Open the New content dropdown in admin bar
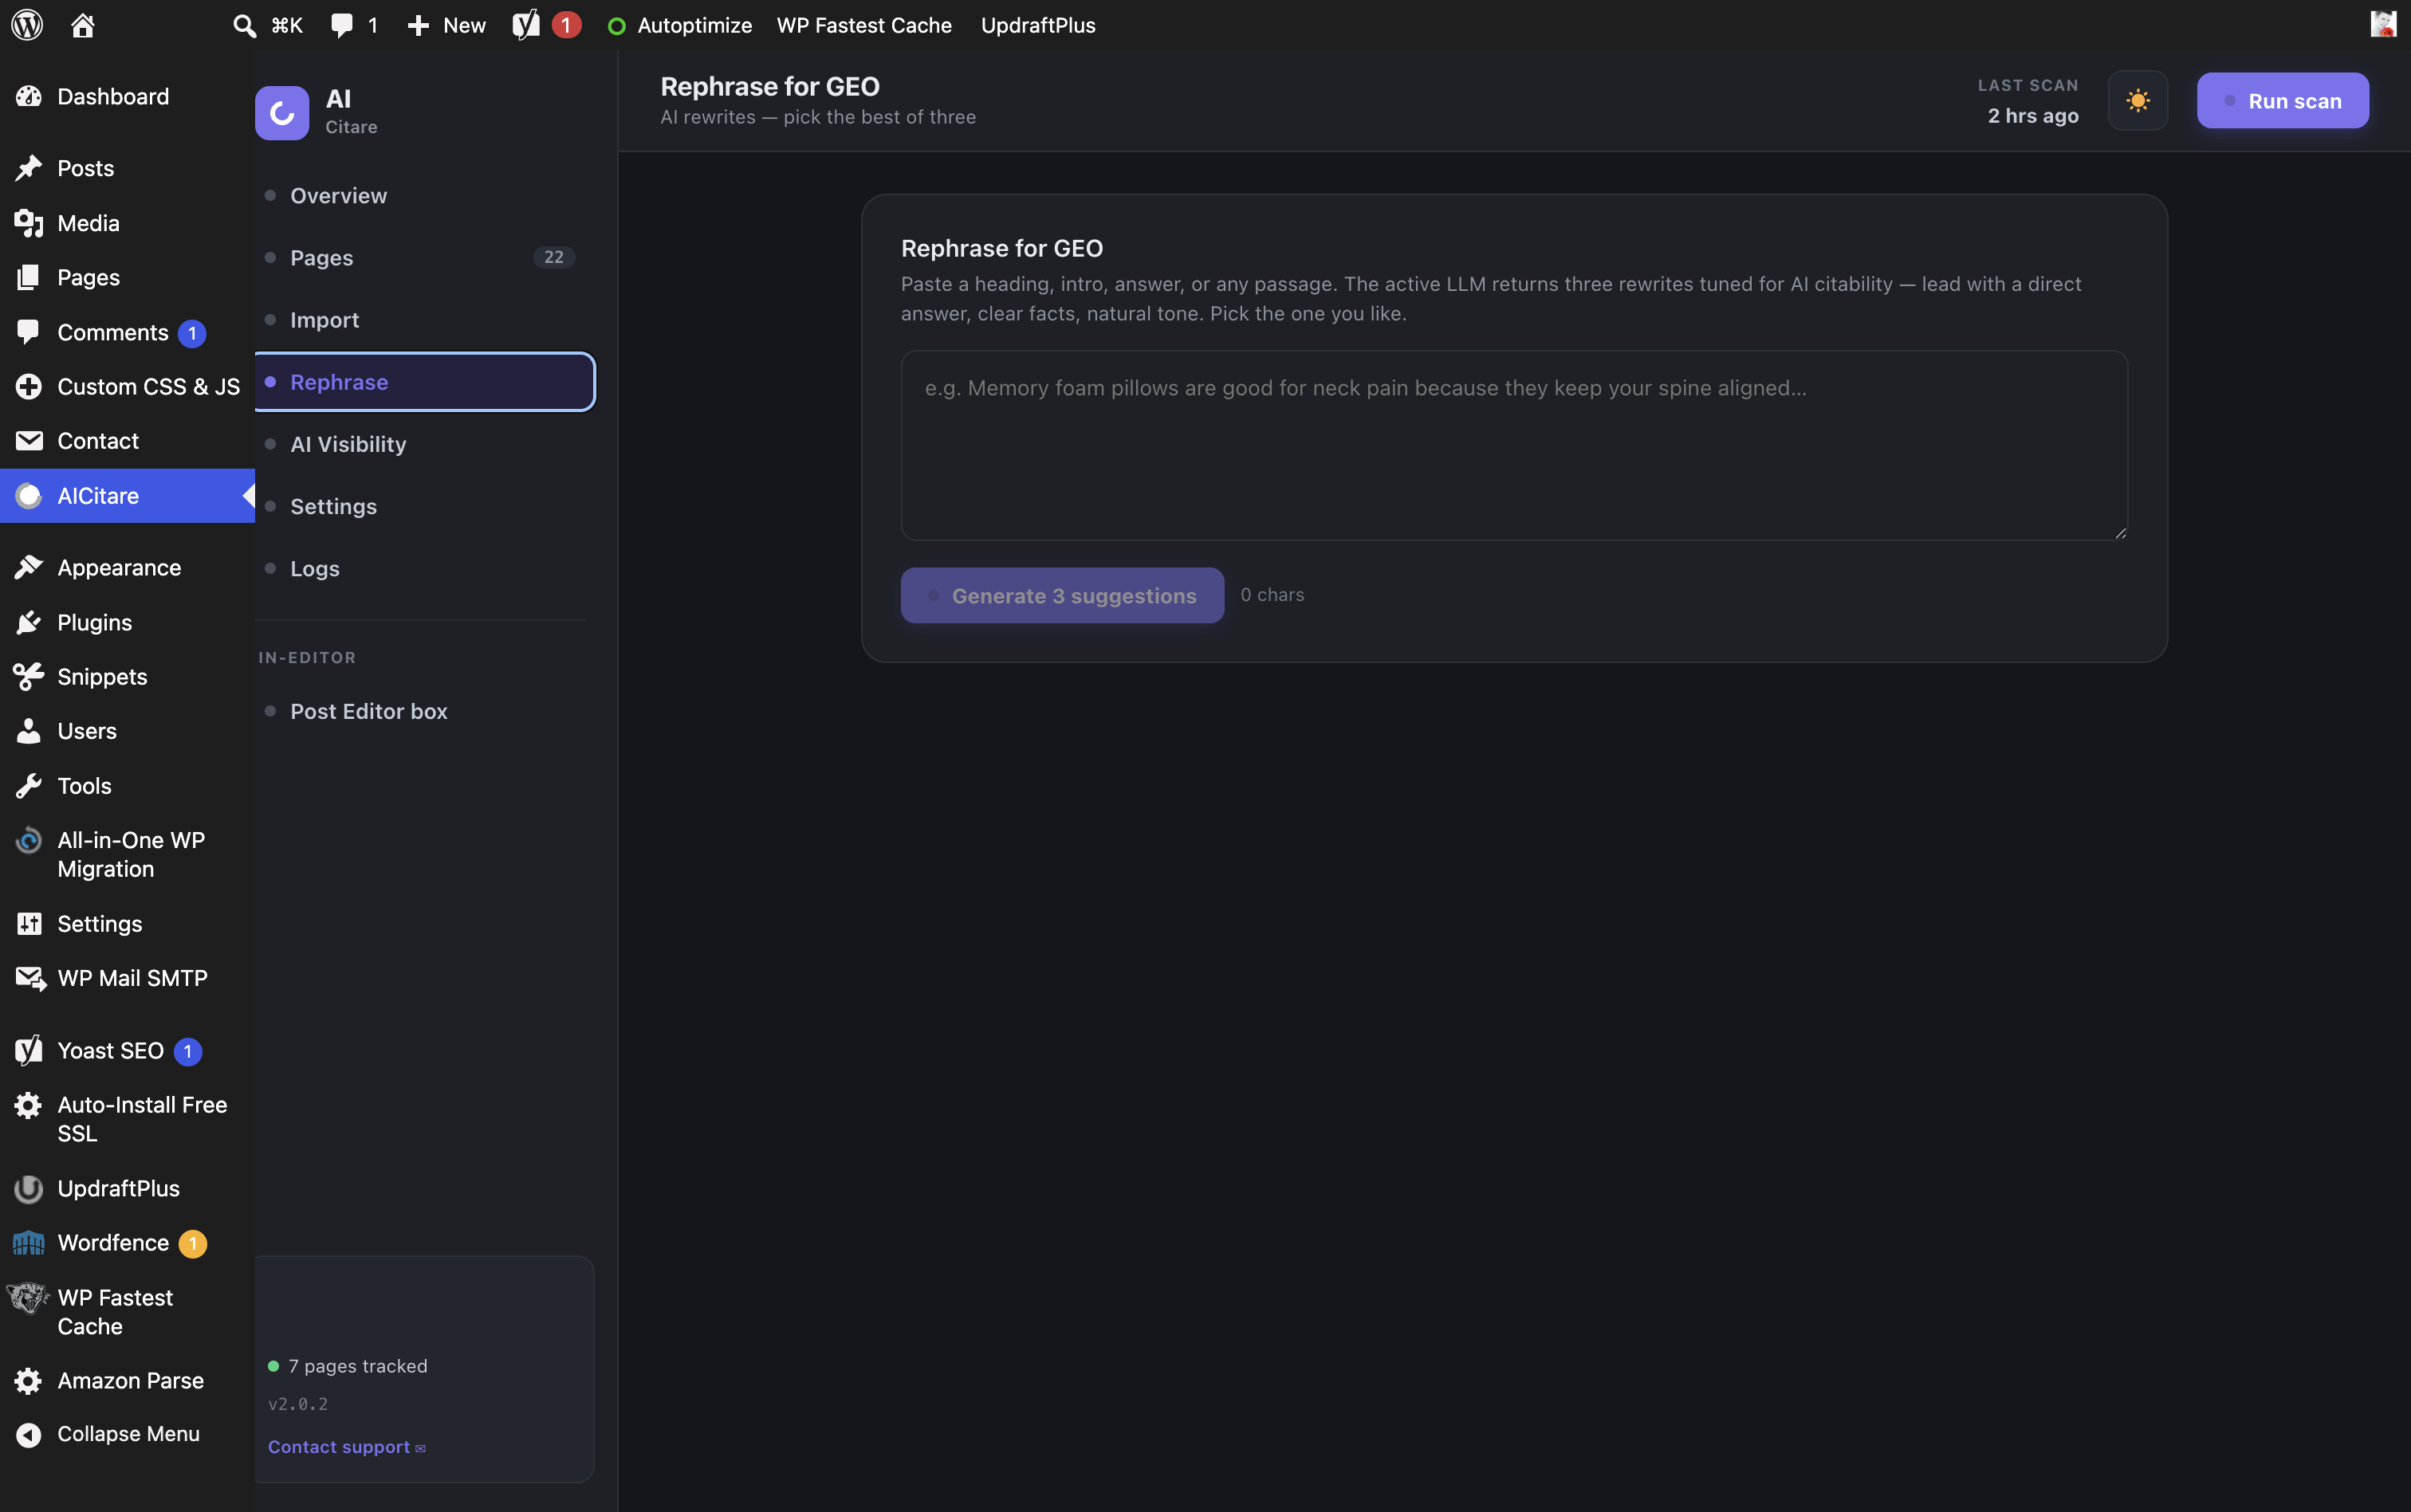This screenshot has height=1512, width=2411. pos(447,25)
